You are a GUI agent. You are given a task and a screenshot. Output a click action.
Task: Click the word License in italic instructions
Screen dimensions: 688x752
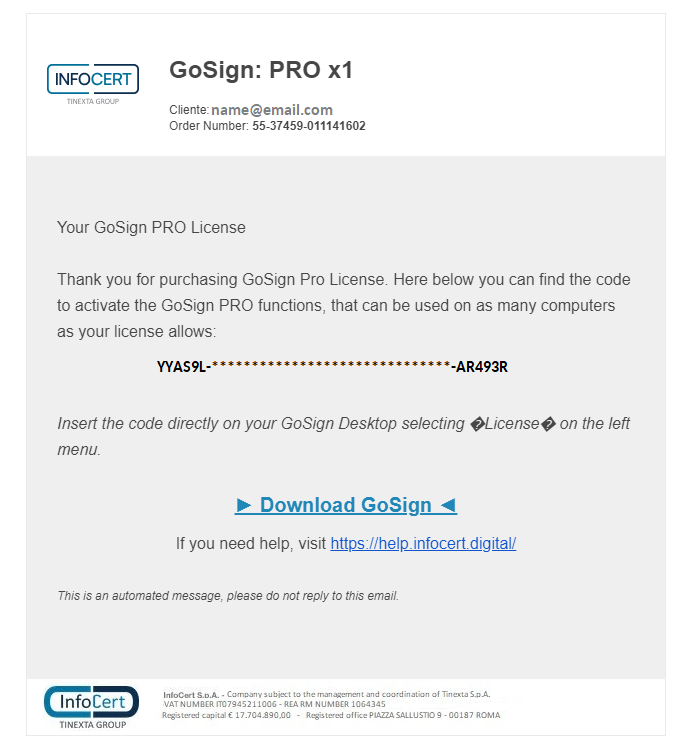(512, 423)
